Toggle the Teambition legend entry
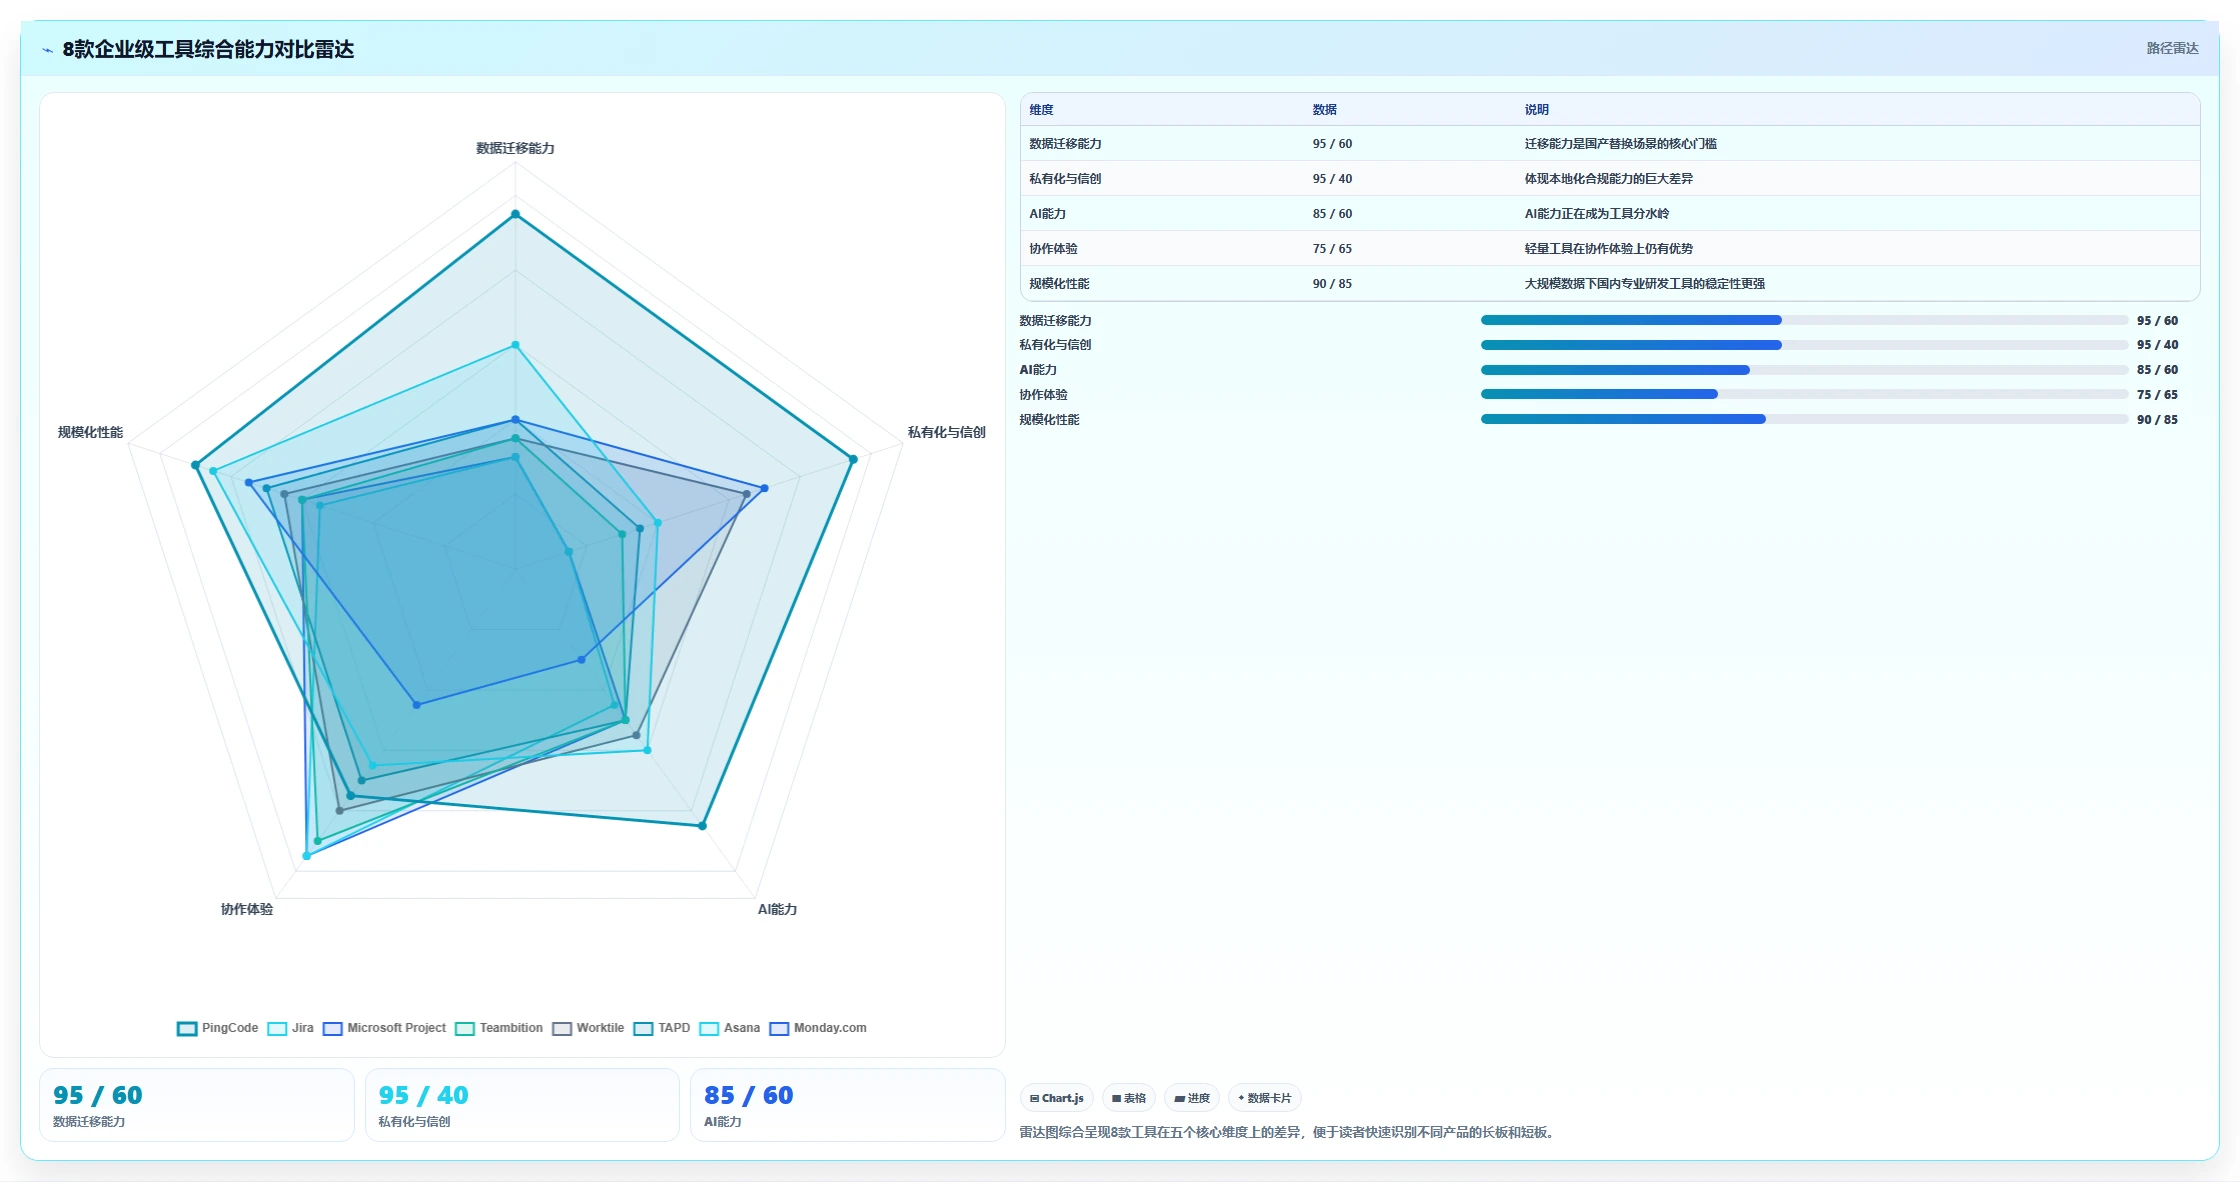This screenshot has height=1182, width=2240. point(498,1028)
